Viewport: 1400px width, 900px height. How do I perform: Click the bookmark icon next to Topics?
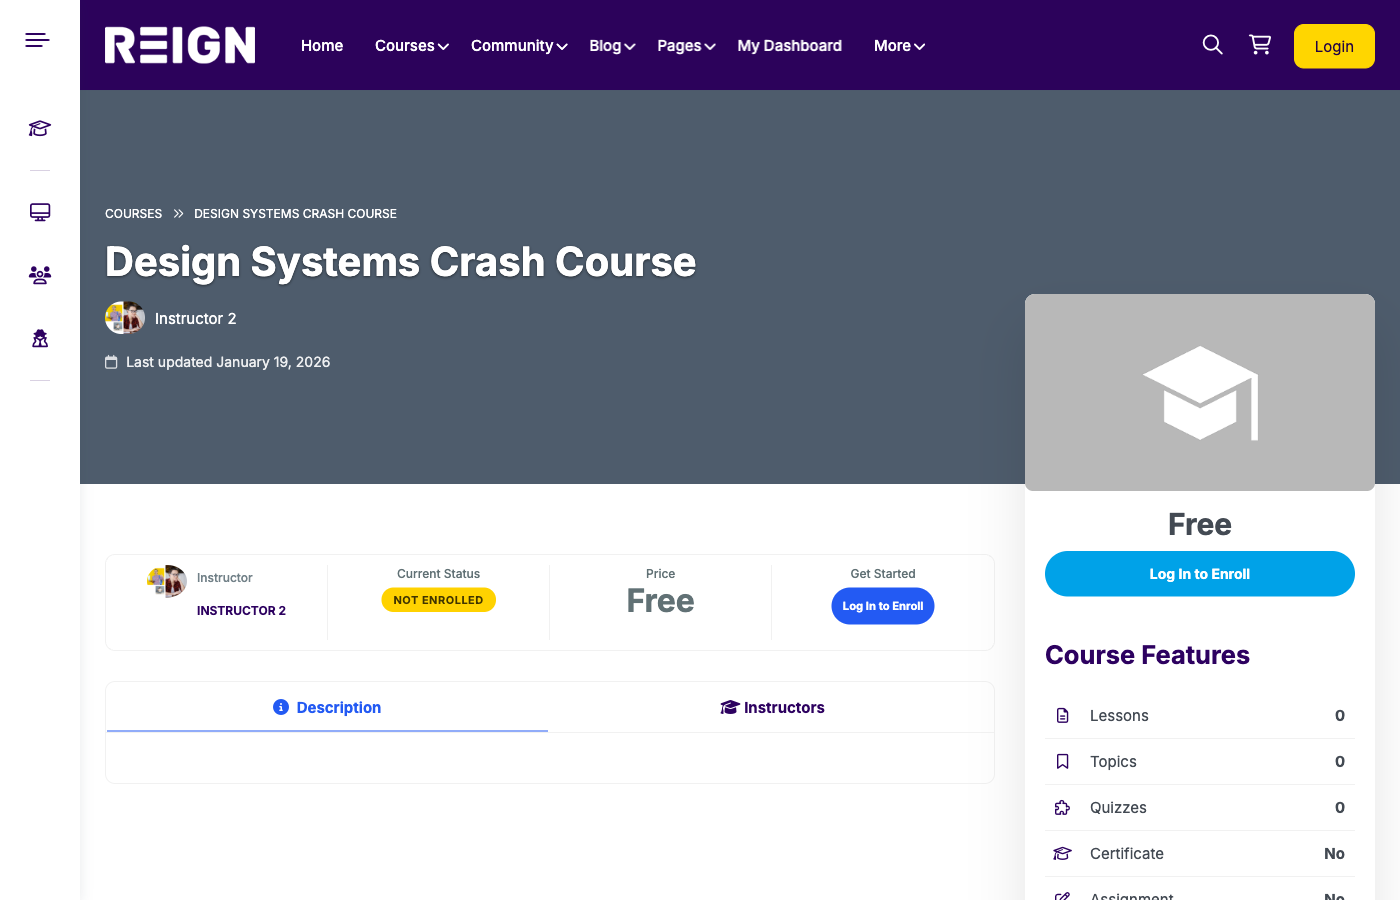coord(1062,761)
